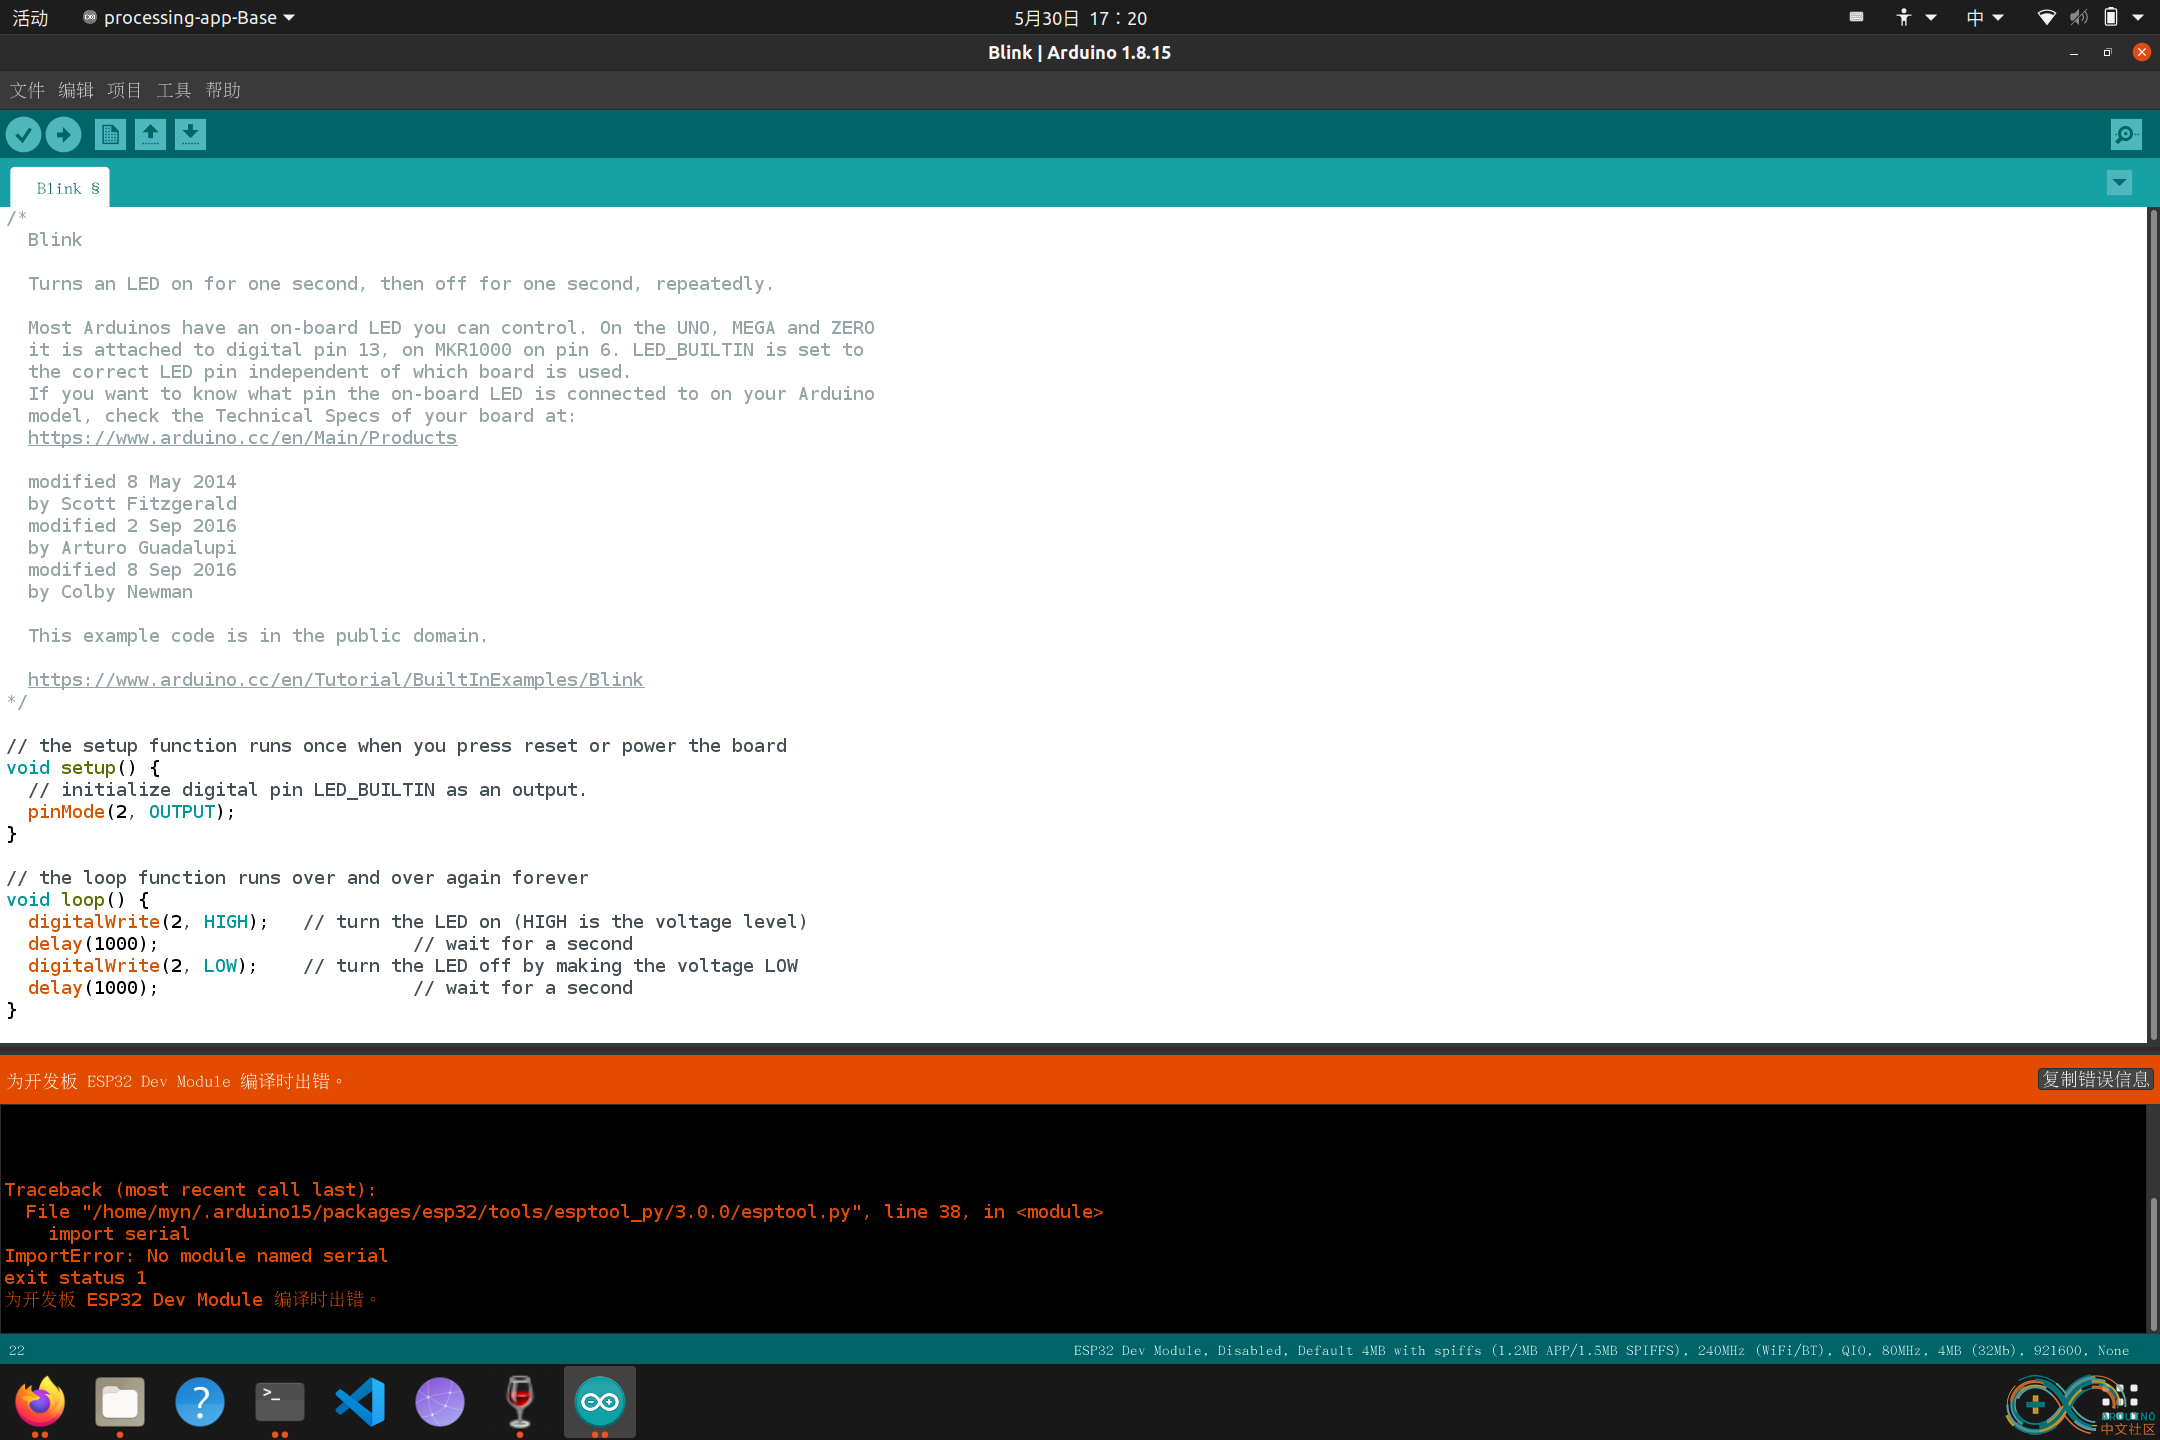Click the editor vertical scrollbar
This screenshot has height=1440, width=2160.
2153,625
